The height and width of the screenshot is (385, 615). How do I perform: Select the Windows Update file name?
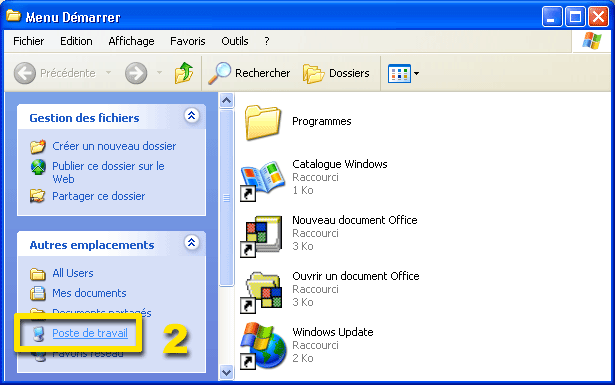333,332
